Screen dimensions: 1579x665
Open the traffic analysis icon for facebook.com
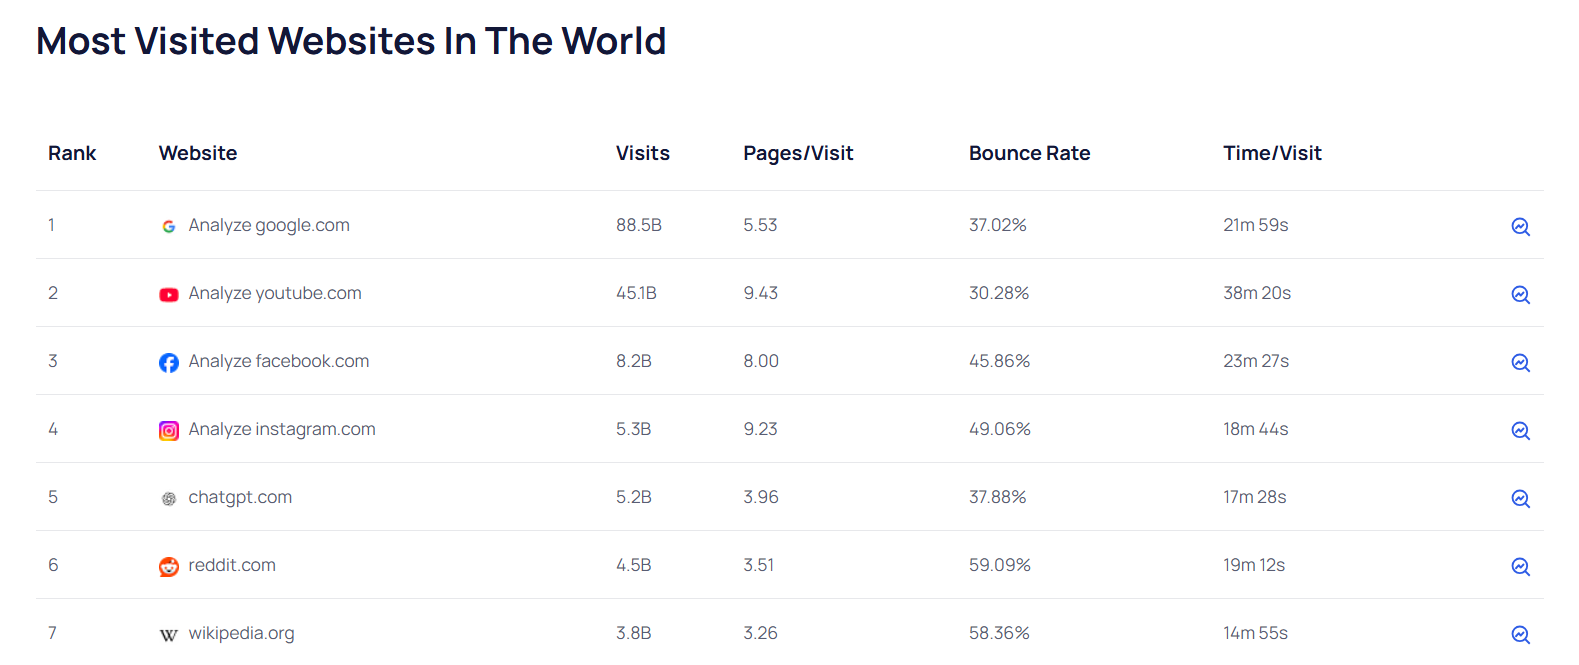[x=1520, y=363]
